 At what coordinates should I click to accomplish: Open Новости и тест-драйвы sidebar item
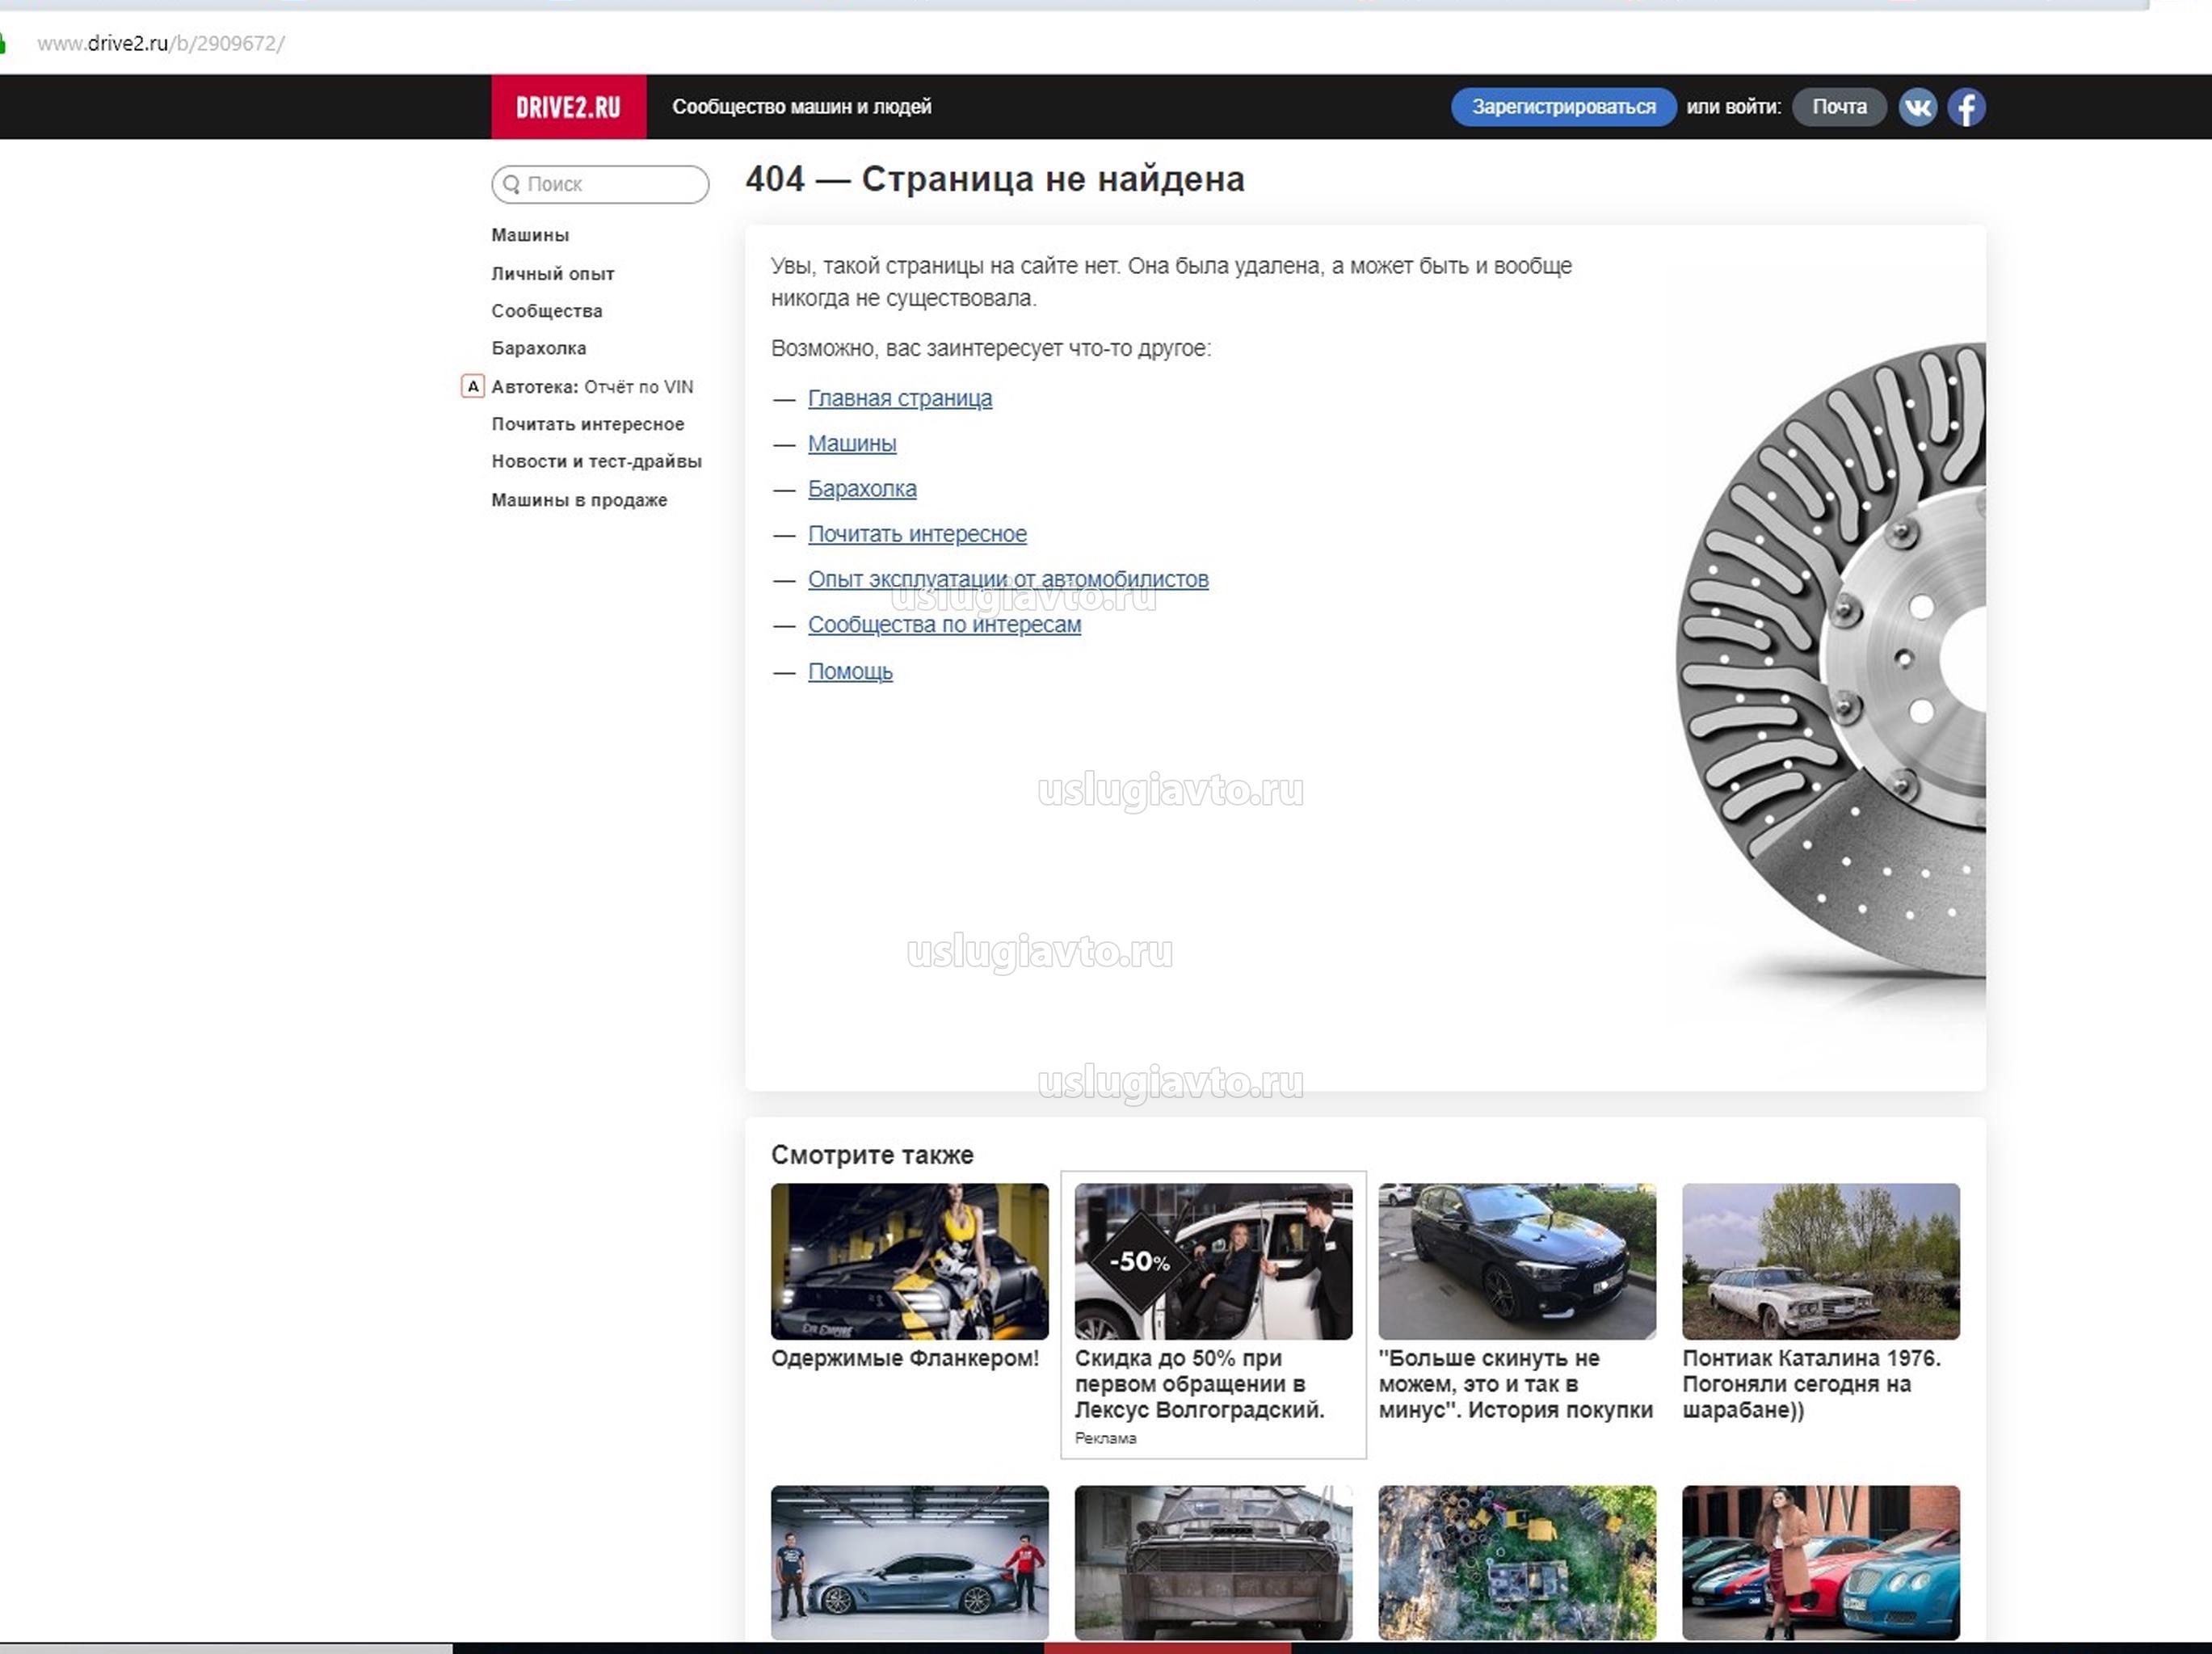[596, 461]
